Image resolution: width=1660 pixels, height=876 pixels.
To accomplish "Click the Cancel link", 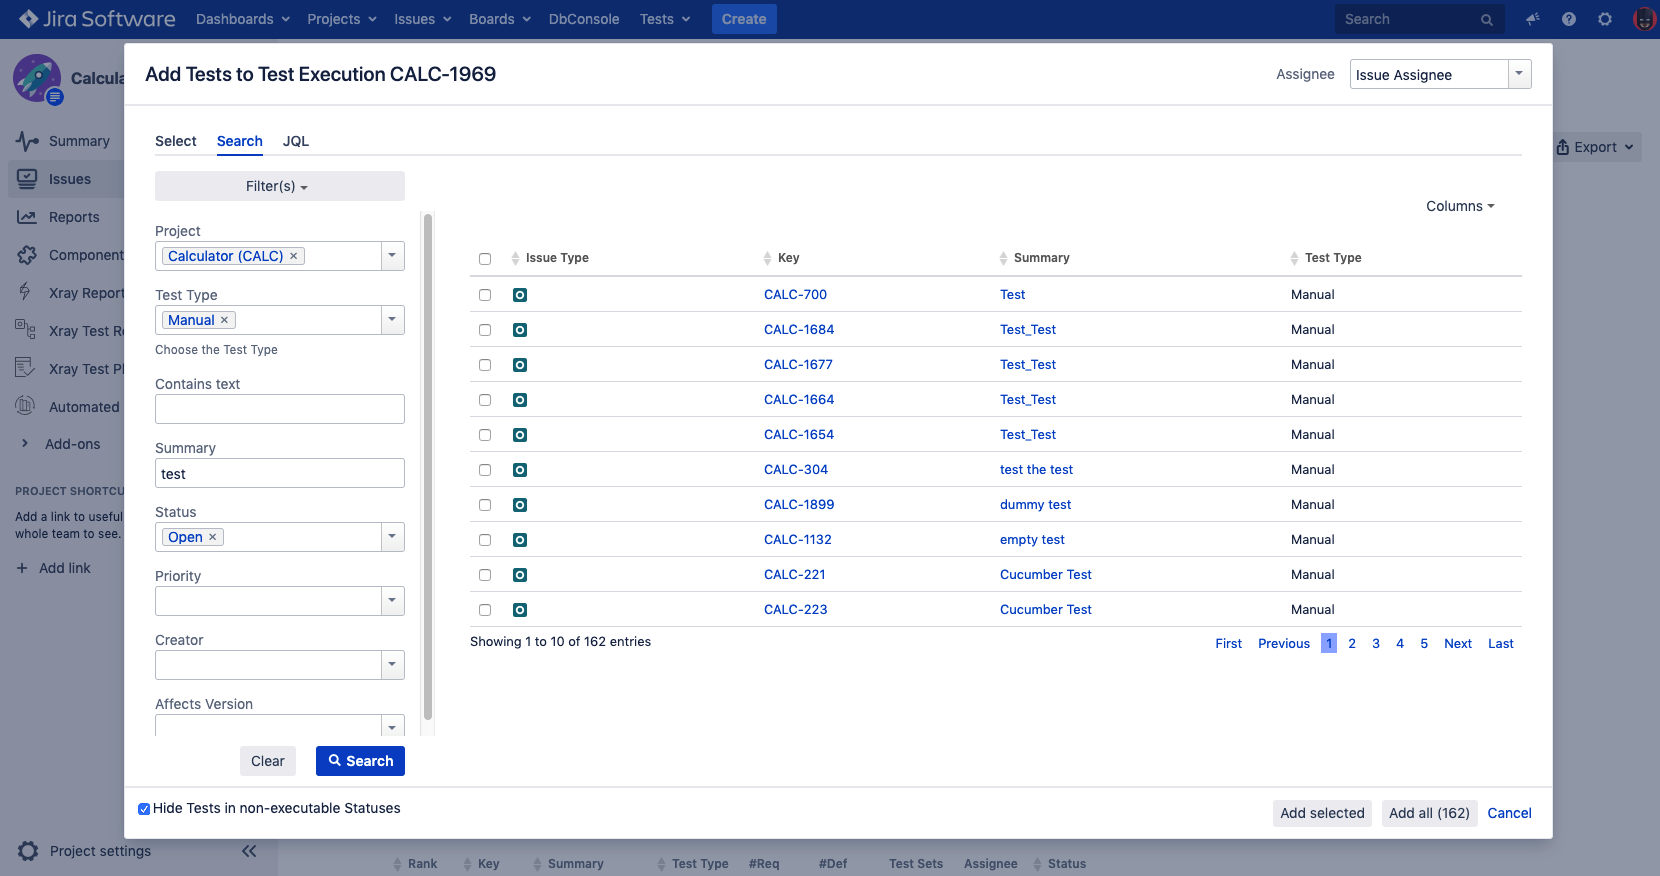I will tap(1509, 813).
